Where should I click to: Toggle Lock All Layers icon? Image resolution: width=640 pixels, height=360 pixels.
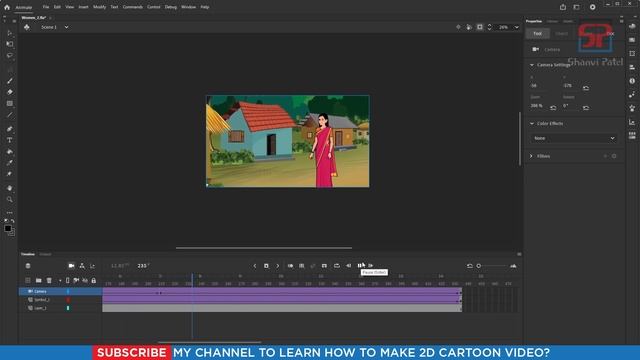pos(93,280)
